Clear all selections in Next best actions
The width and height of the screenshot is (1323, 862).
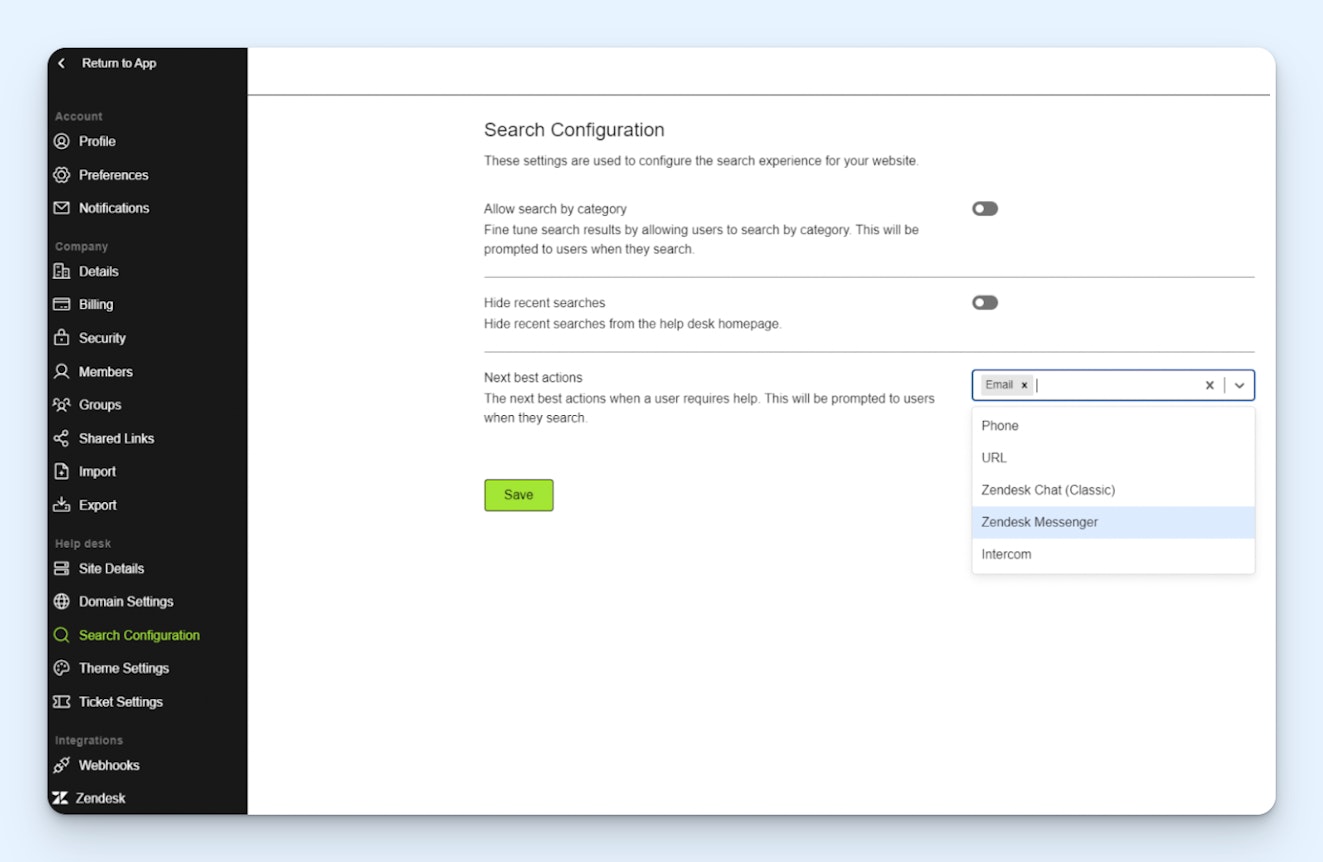click(x=1209, y=385)
